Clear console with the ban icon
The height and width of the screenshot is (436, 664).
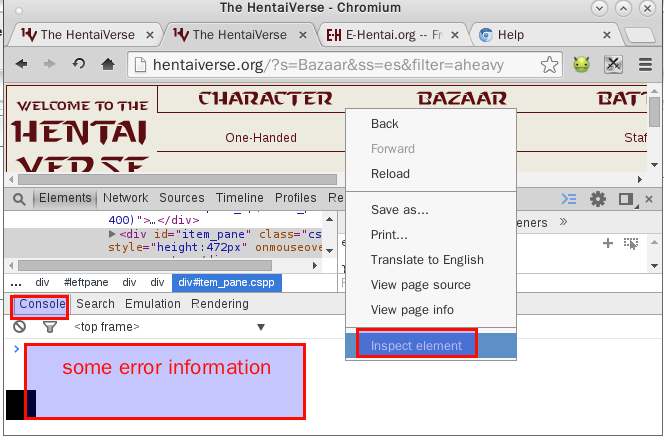click(x=19, y=327)
